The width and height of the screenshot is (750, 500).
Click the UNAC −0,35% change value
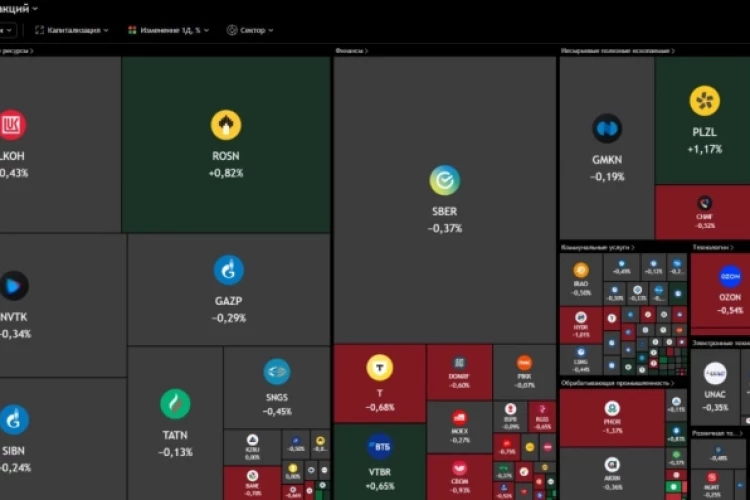tap(715, 408)
